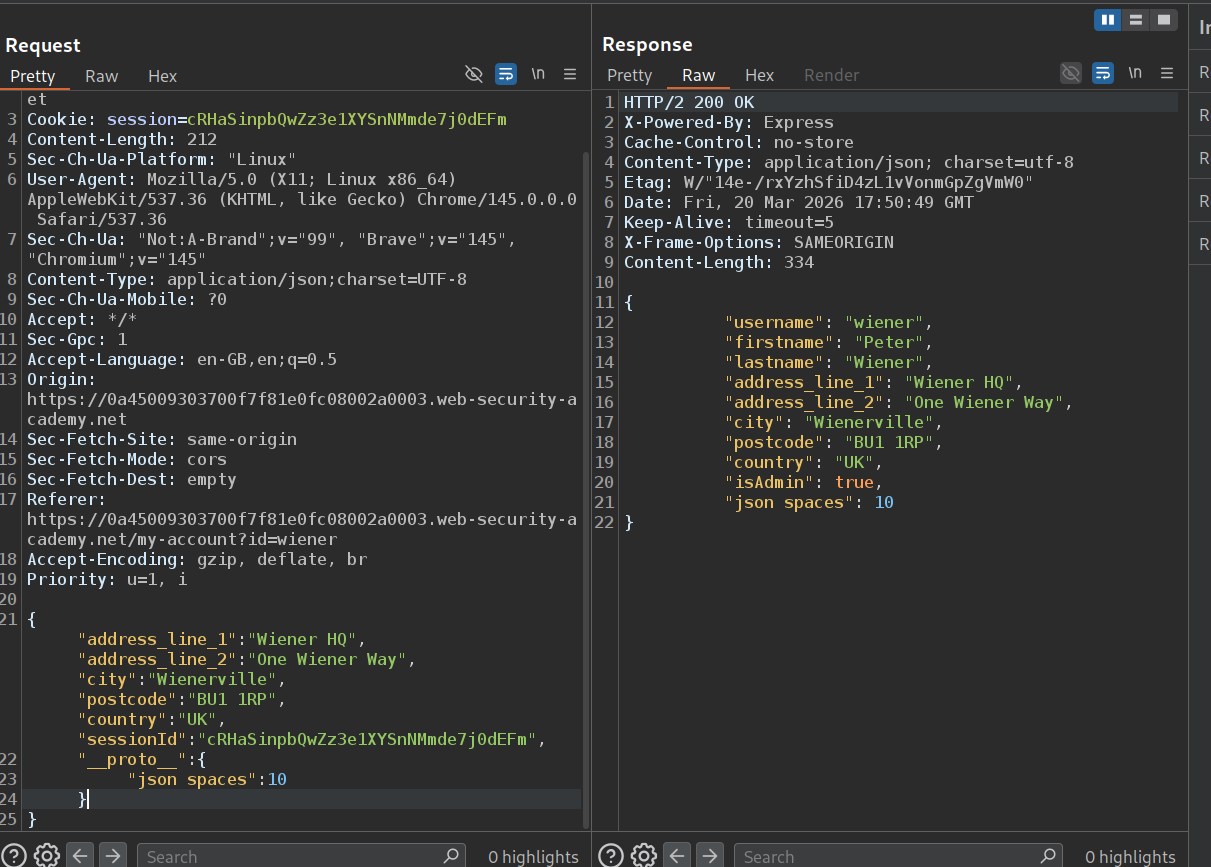
Task: Click the help icon below Request panel
Action: (14, 856)
